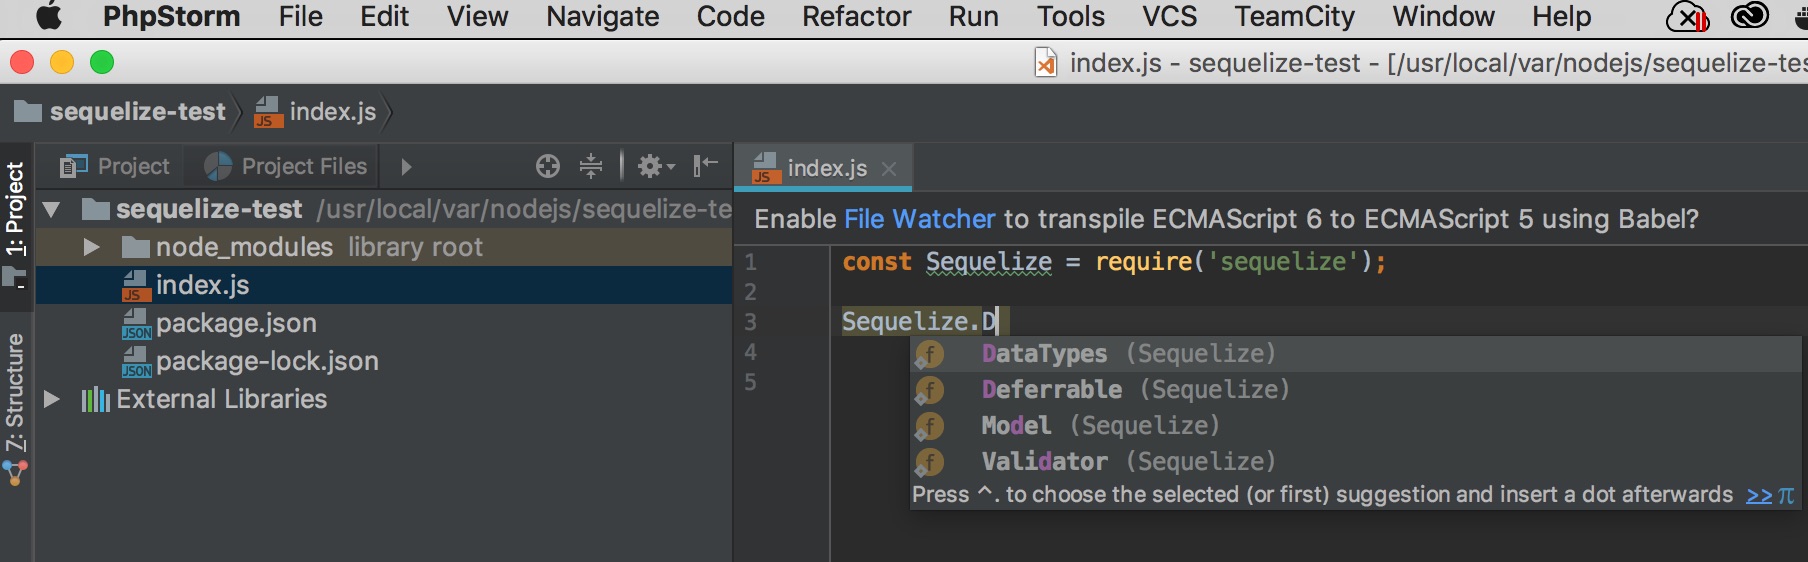Hide the project tool window

click(706, 166)
